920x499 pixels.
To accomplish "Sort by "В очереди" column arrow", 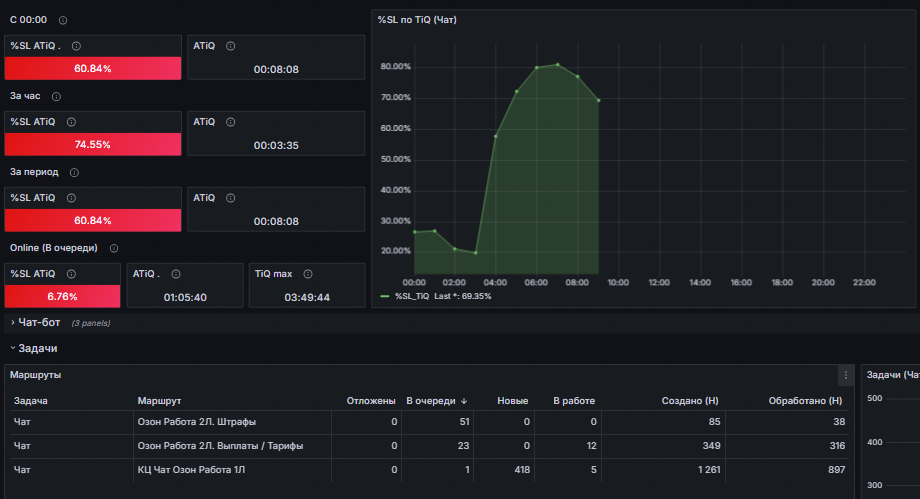I will tap(464, 401).
